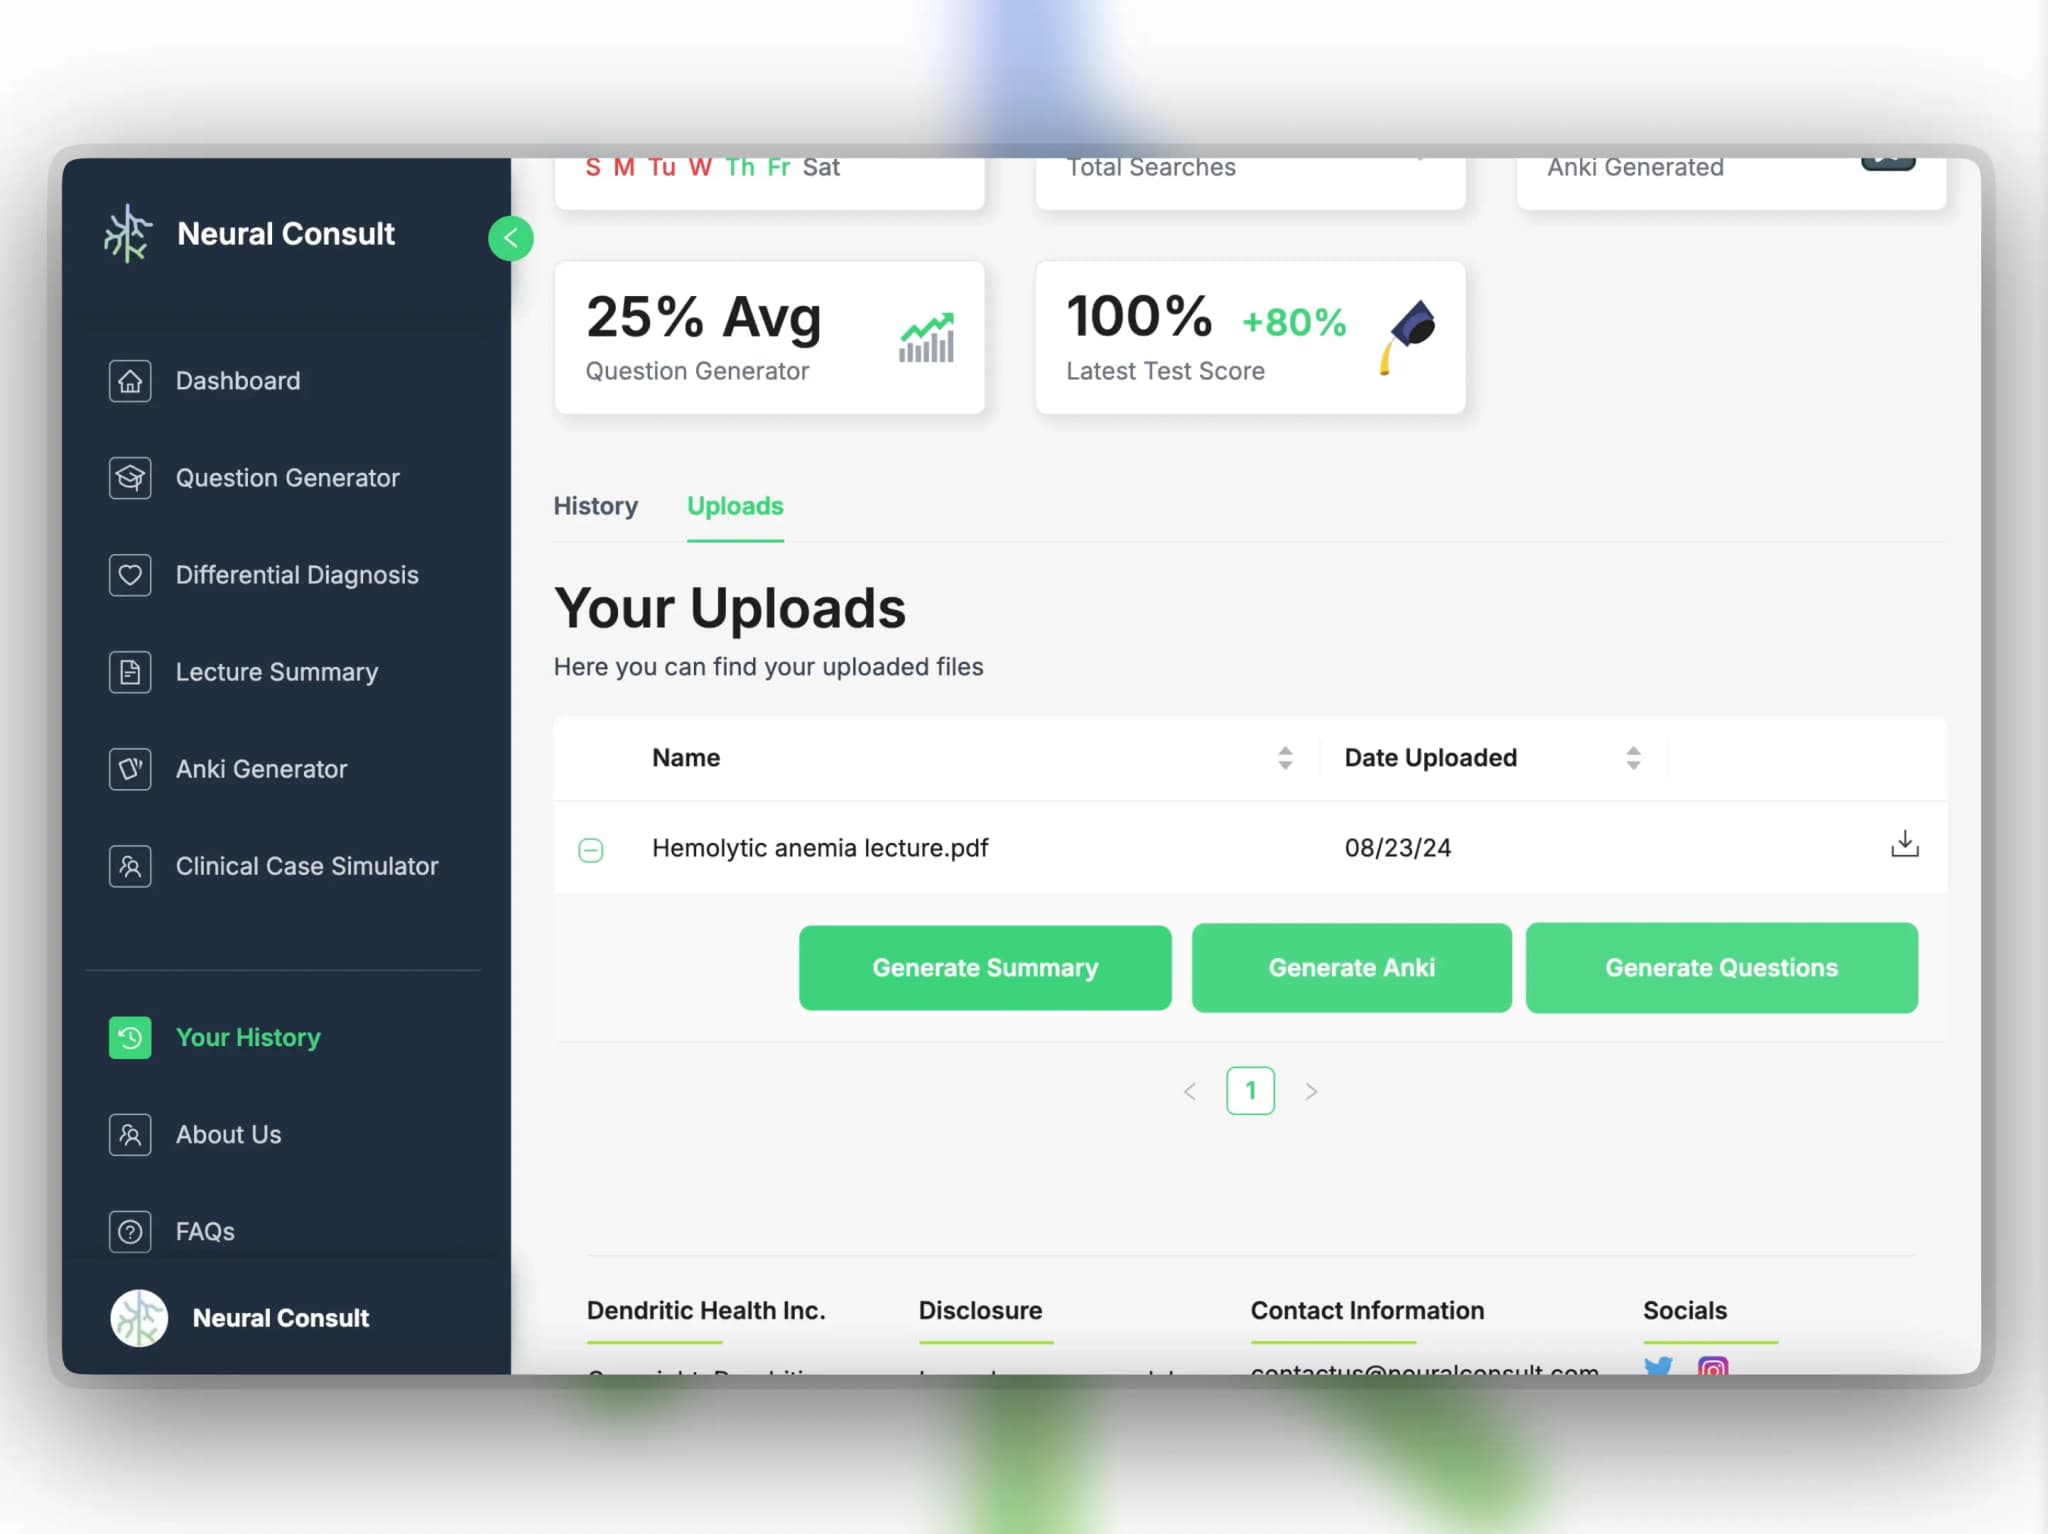Click the About Us sidebar icon

pos(129,1133)
